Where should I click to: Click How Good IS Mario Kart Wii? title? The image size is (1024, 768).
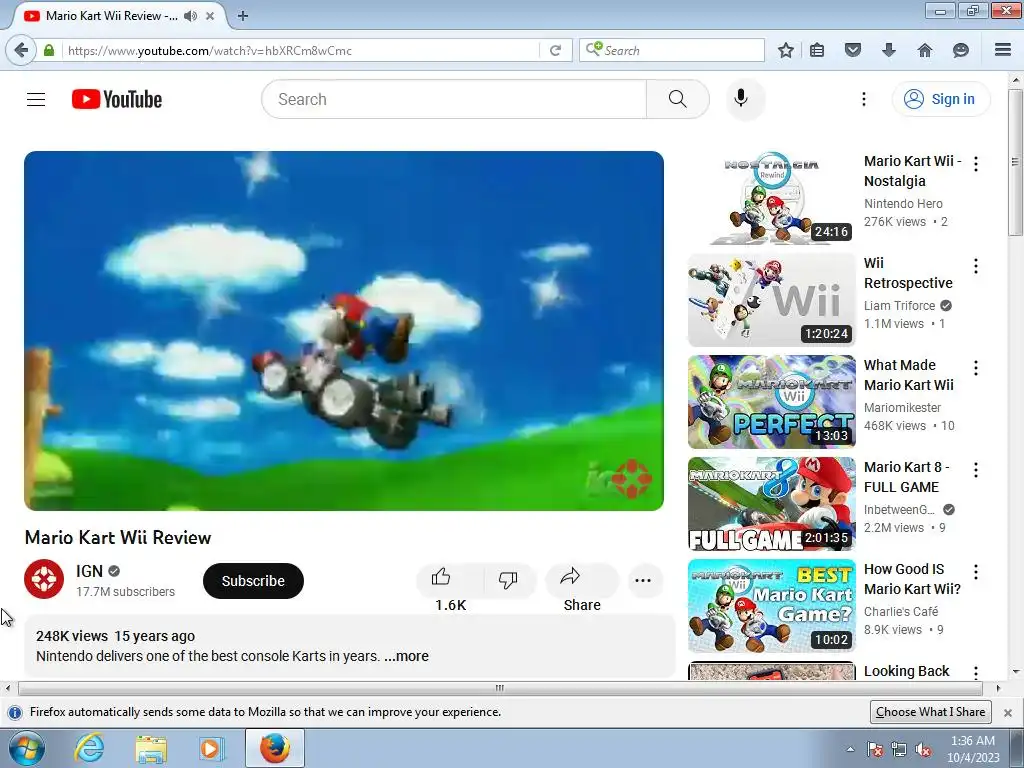point(912,579)
